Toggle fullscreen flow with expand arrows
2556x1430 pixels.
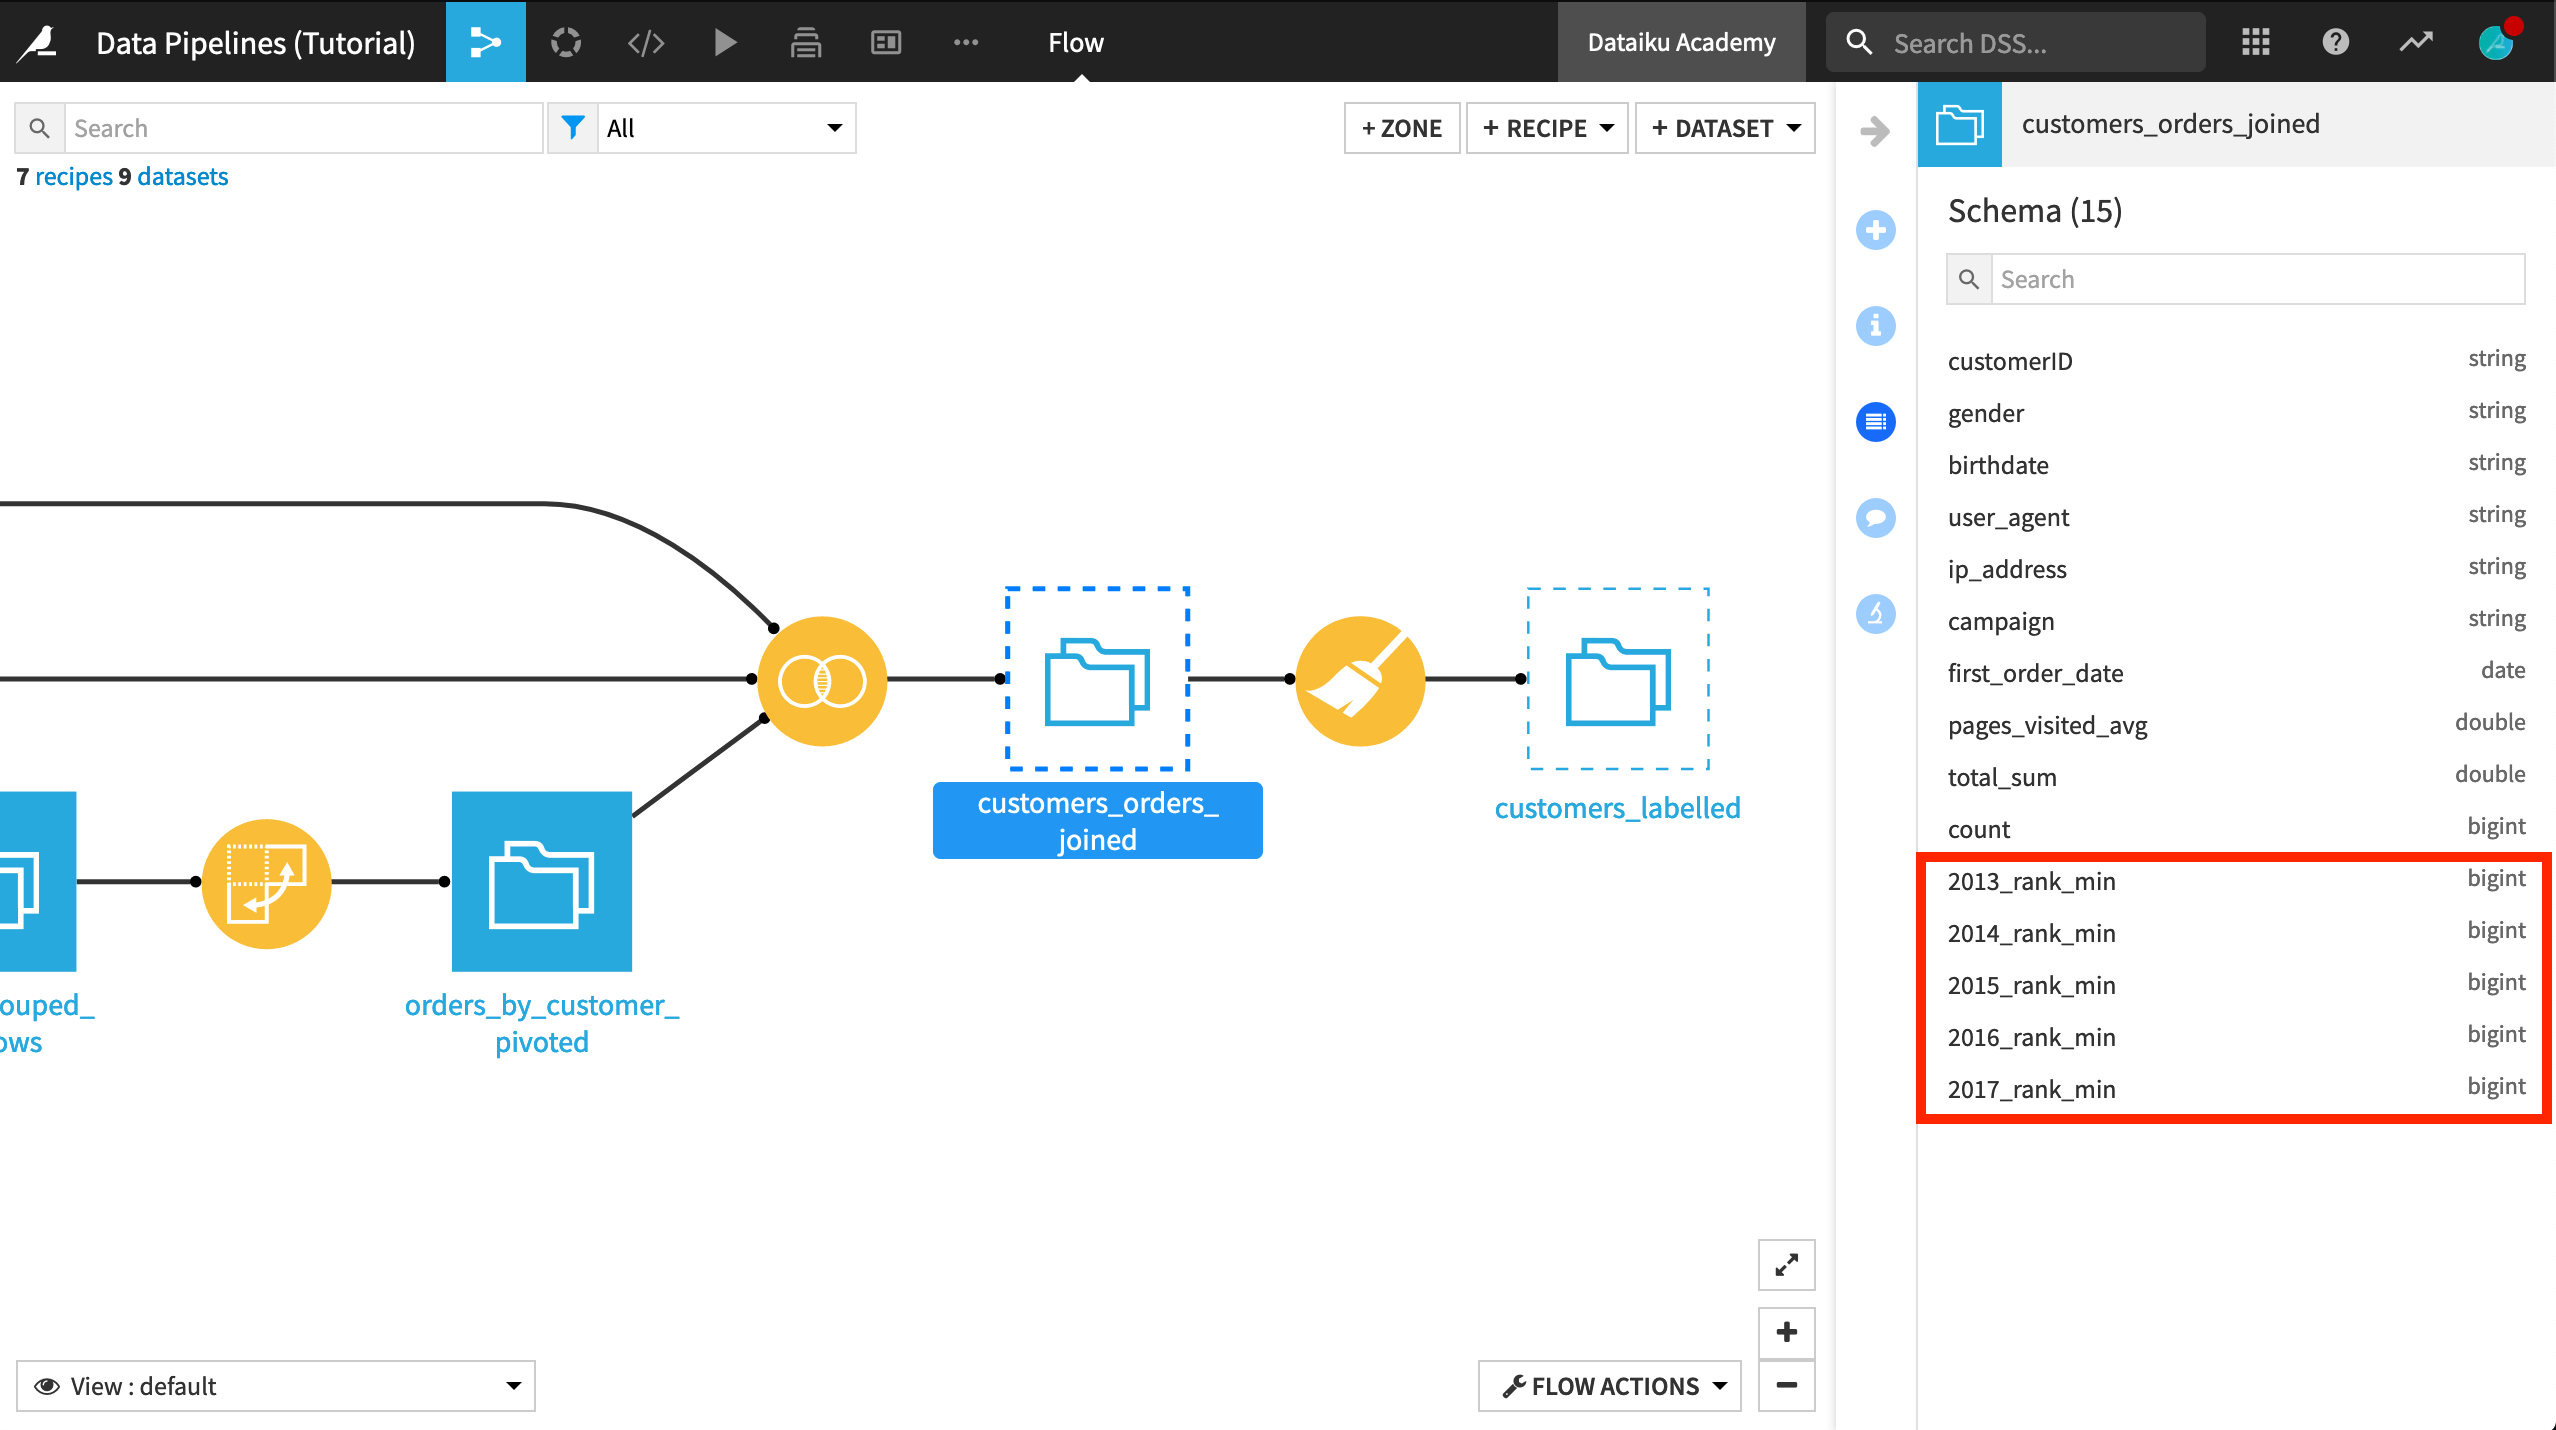(1787, 1265)
